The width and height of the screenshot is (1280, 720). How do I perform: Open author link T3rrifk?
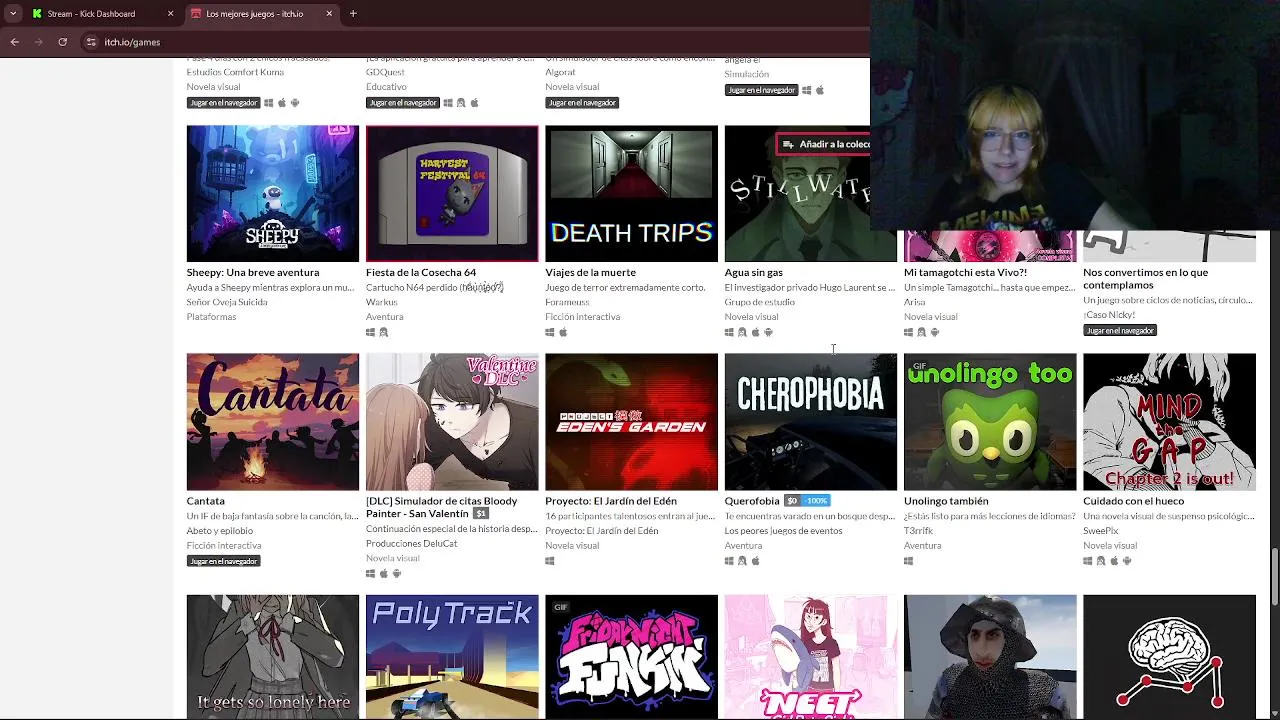click(918, 531)
